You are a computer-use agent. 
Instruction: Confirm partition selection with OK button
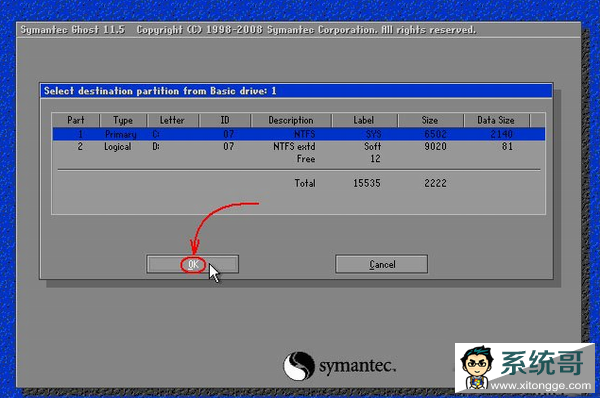(192, 264)
